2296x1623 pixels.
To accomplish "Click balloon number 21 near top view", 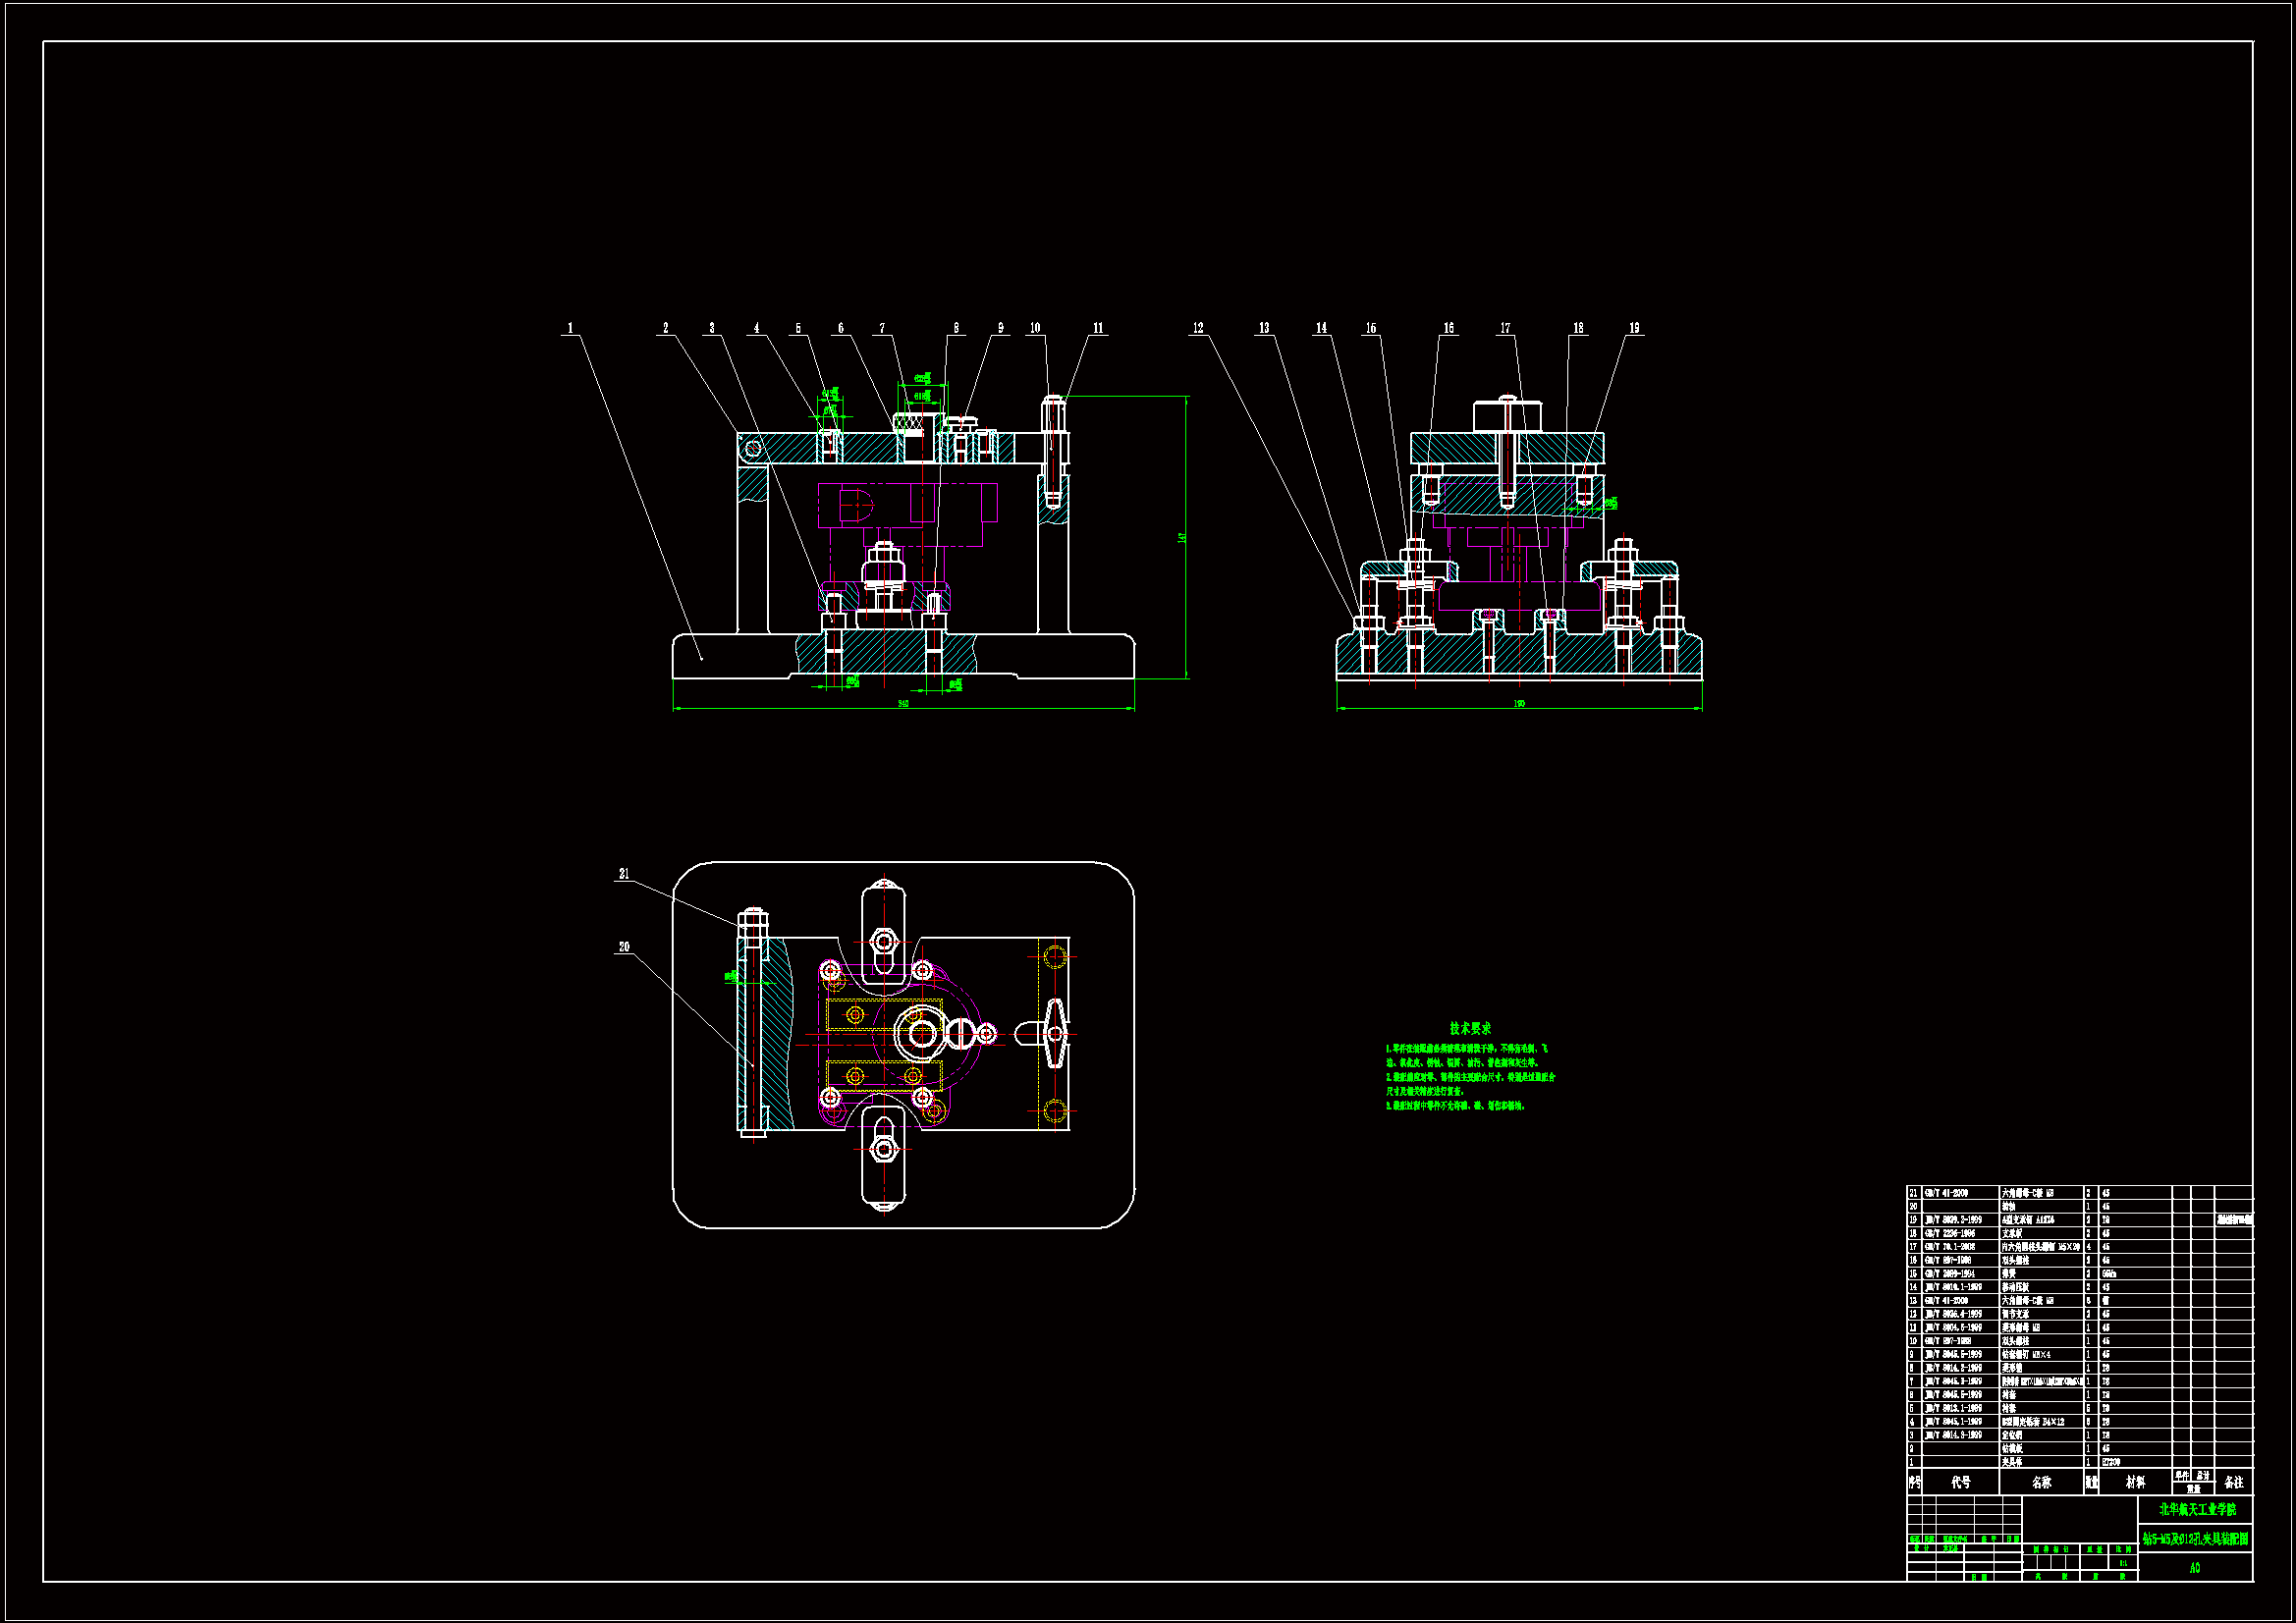I will click(624, 874).
